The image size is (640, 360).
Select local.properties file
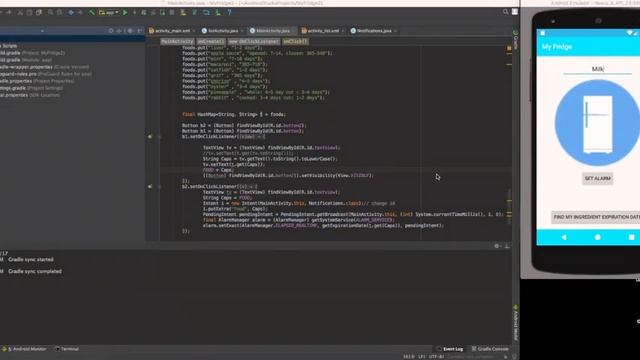coord(30,95)
